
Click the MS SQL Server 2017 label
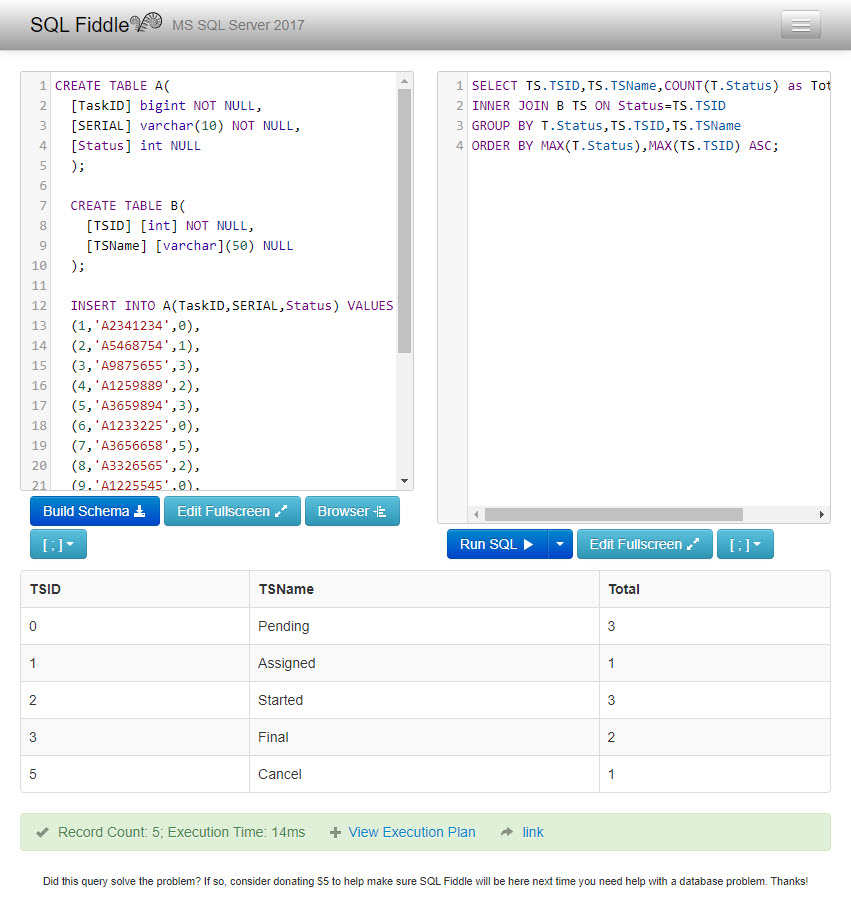tap(238, 25)
